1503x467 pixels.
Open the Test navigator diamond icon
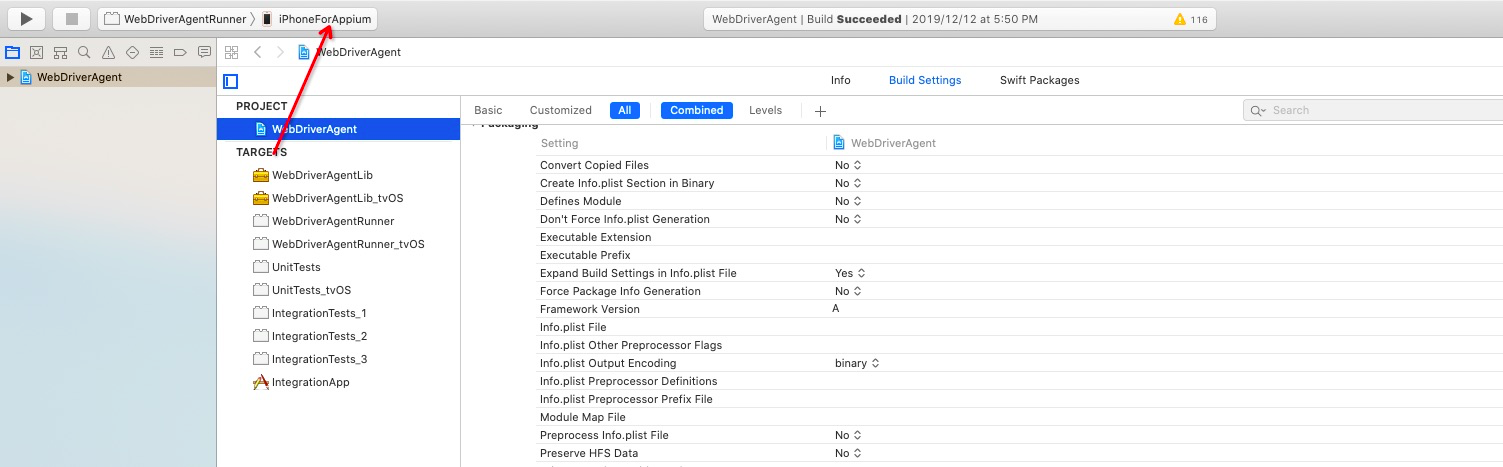132,52
